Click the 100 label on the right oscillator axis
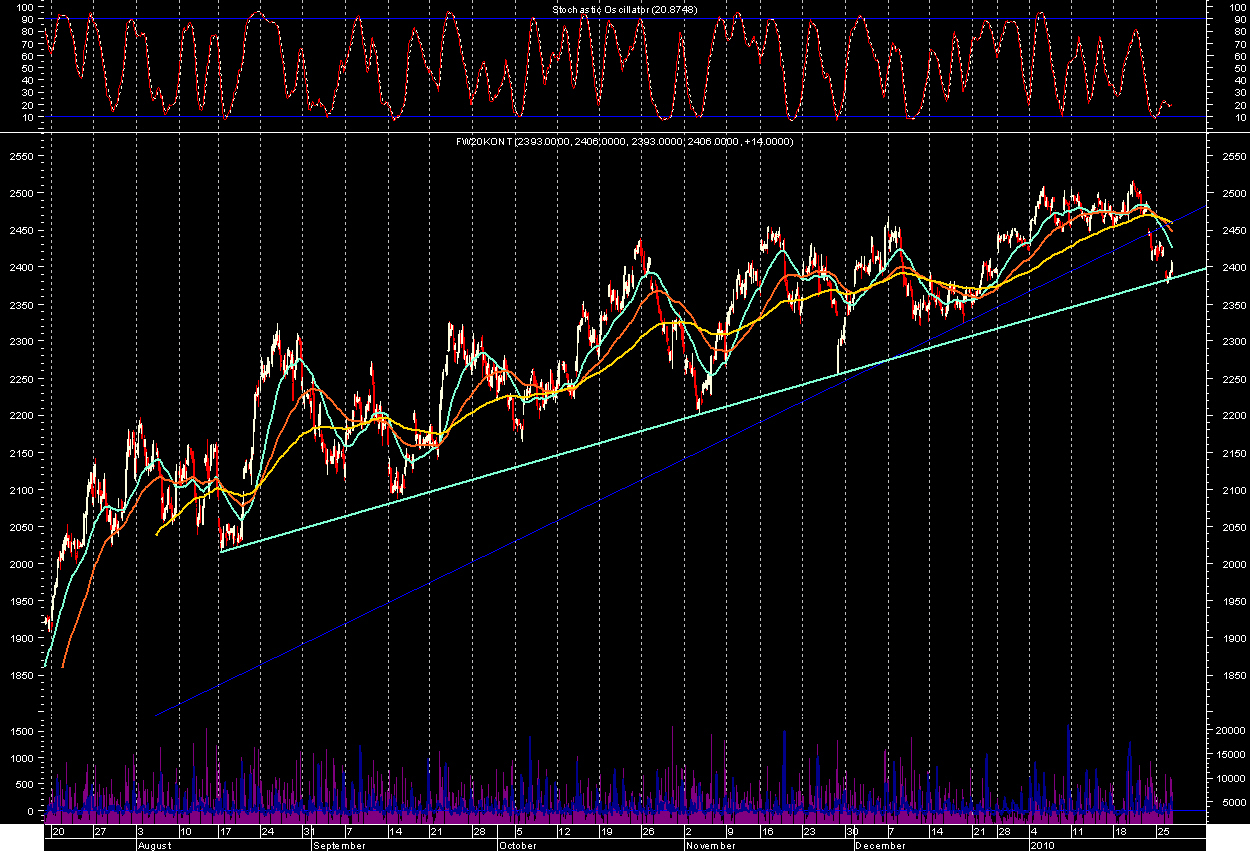This screenshot has width=1250, height=851. pos(1227,6)
